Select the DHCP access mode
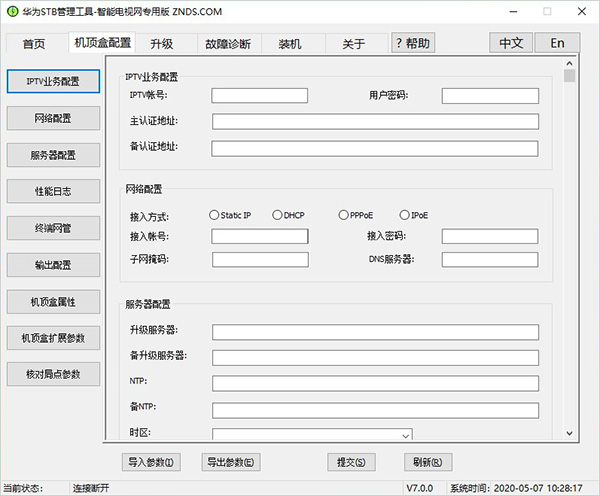Image resolution: width=600 pixels, height=496 pixels. point(277,215)
